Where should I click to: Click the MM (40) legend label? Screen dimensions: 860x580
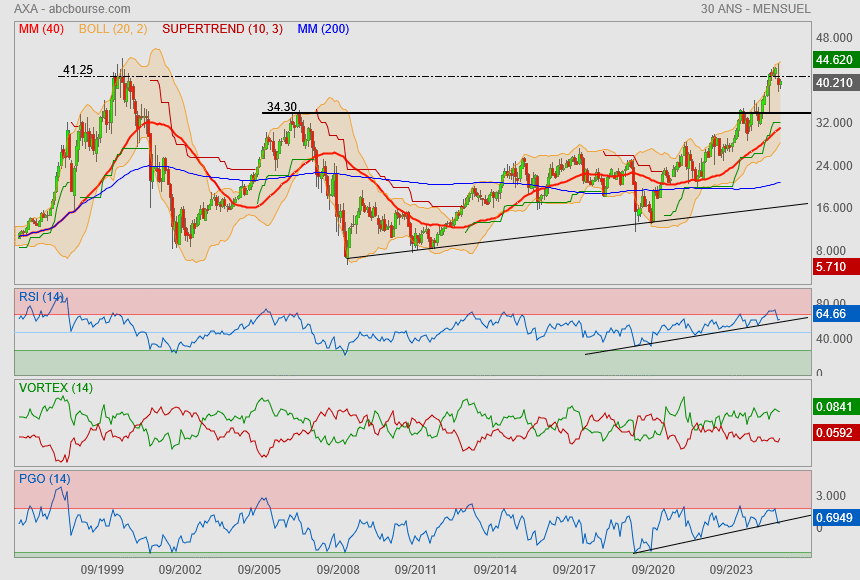tap(39, 29)
